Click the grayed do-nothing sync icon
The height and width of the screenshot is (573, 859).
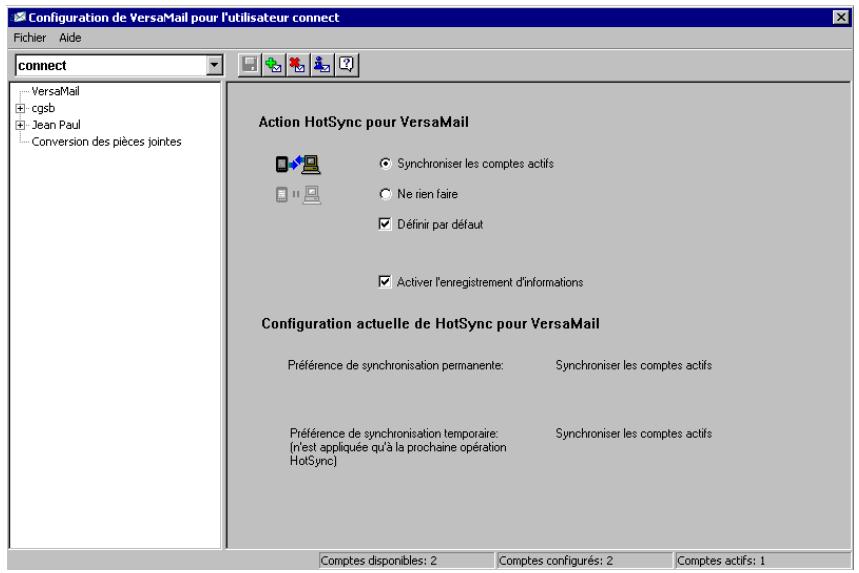pos(298,194)
